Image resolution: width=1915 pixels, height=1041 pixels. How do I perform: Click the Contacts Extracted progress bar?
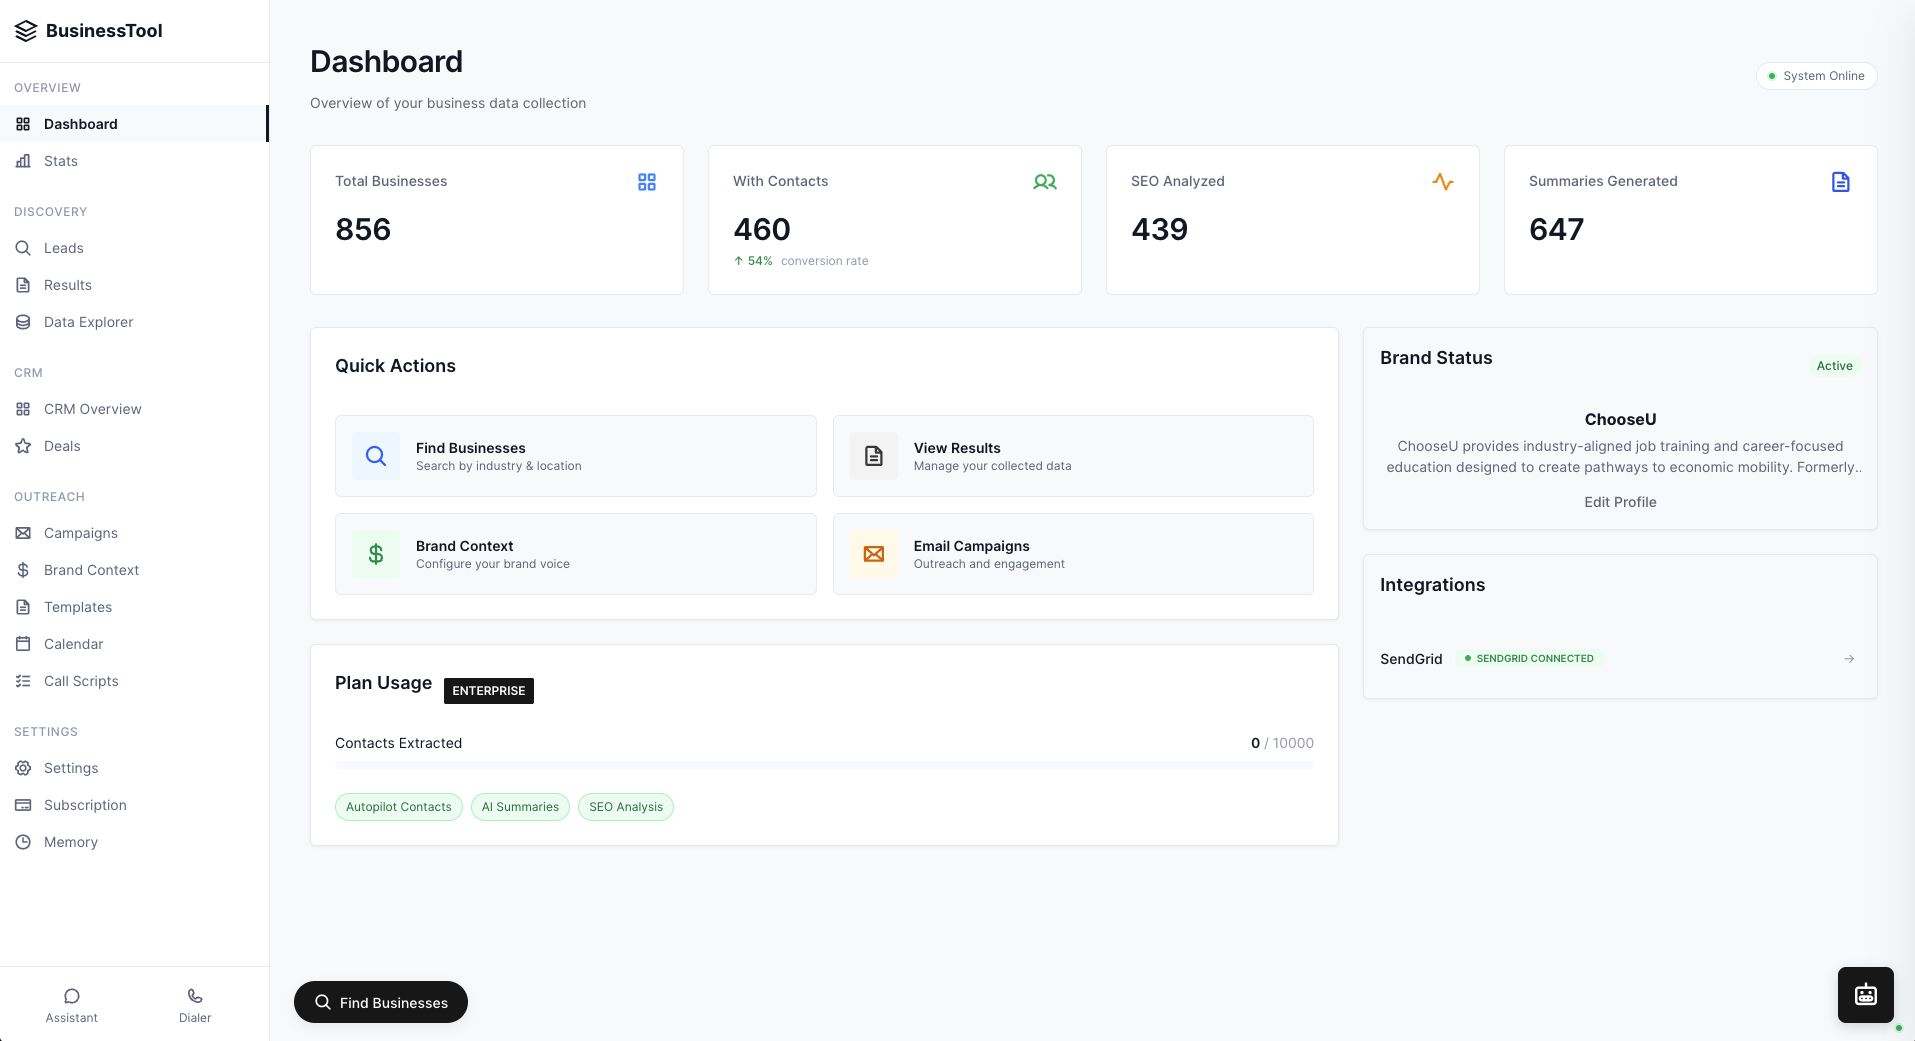tap(823, 764)
